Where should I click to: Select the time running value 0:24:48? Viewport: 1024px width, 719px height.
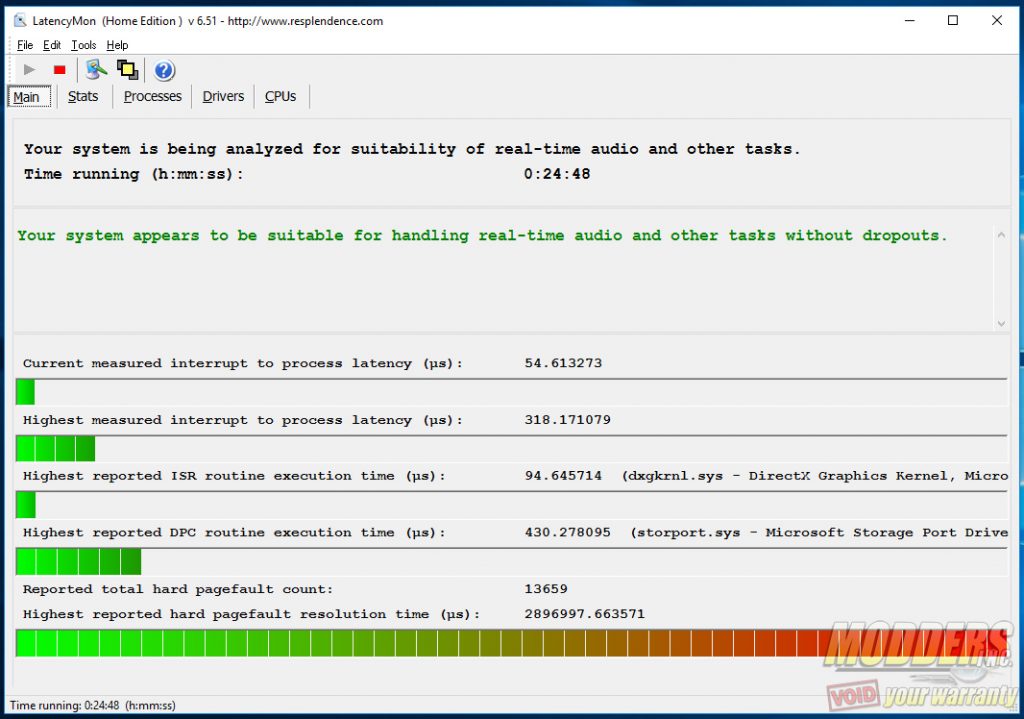[557, 174]
